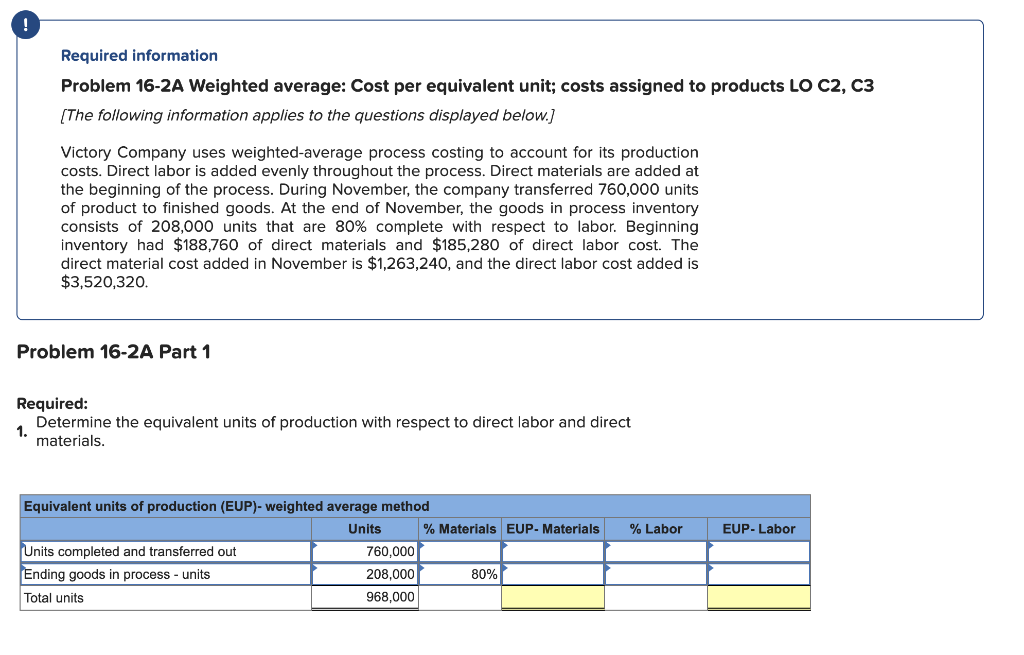1024x655 pixels.
Task: Click the exclamation alert icon
Action: pyautogui.click(x=25, y=25)
